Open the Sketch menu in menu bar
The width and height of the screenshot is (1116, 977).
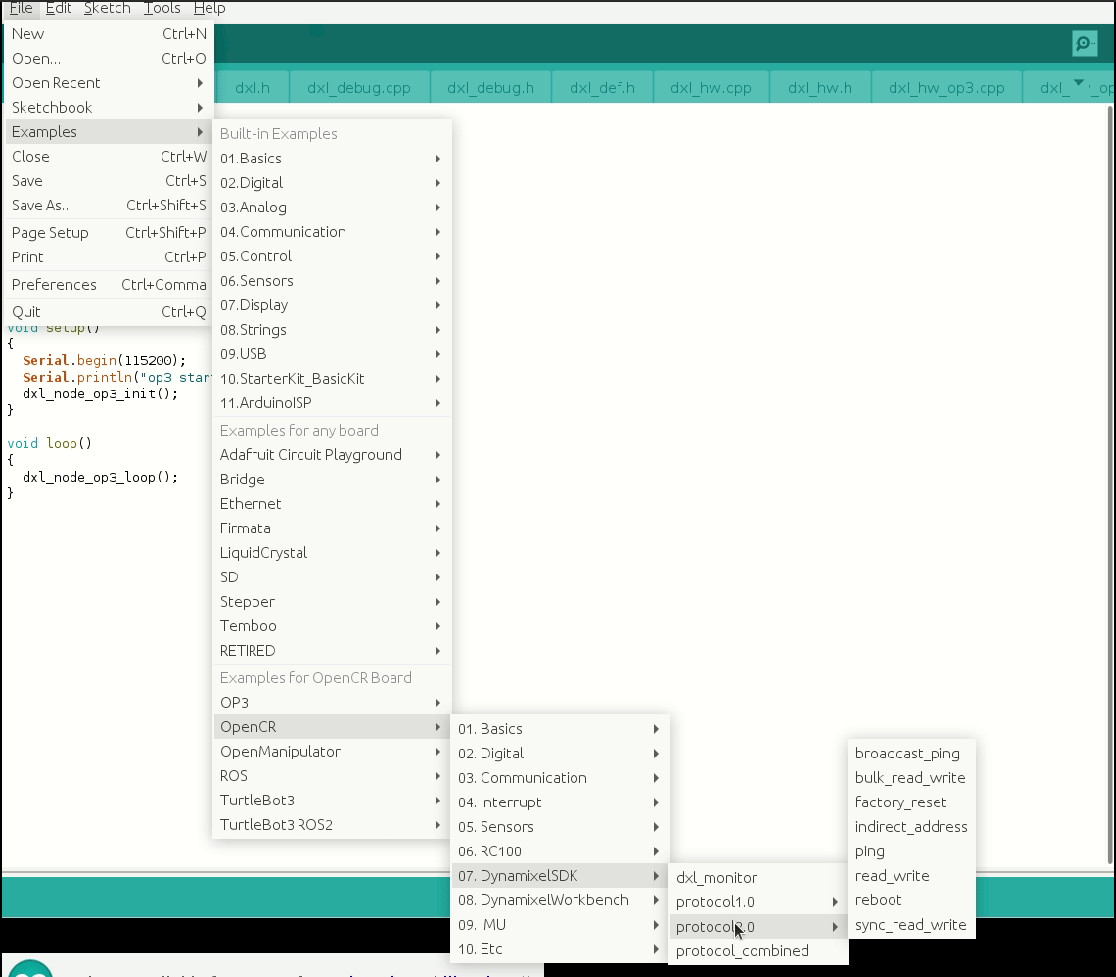coord(107,8)
